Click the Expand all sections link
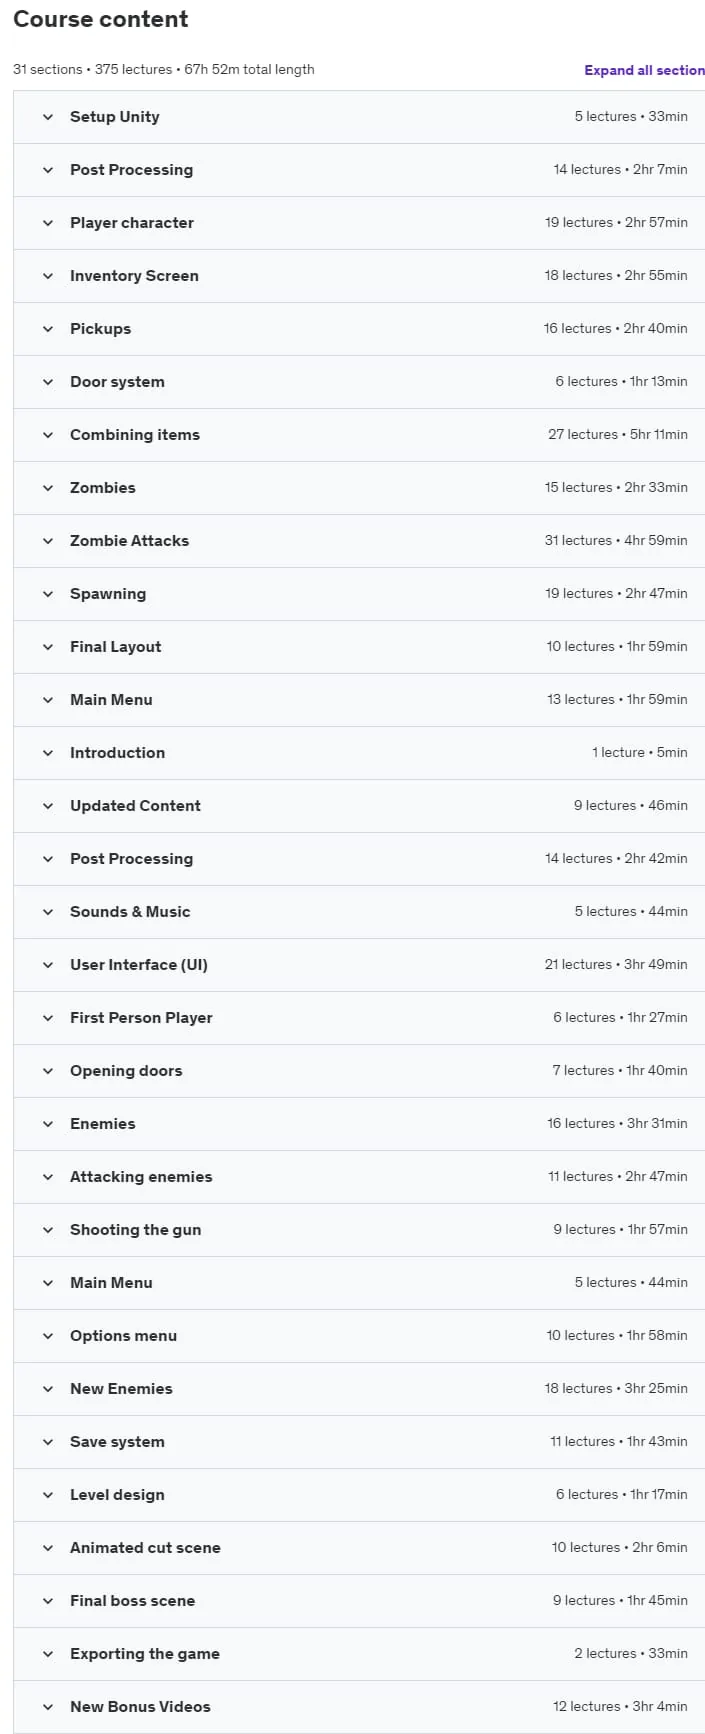 (644, 70)
